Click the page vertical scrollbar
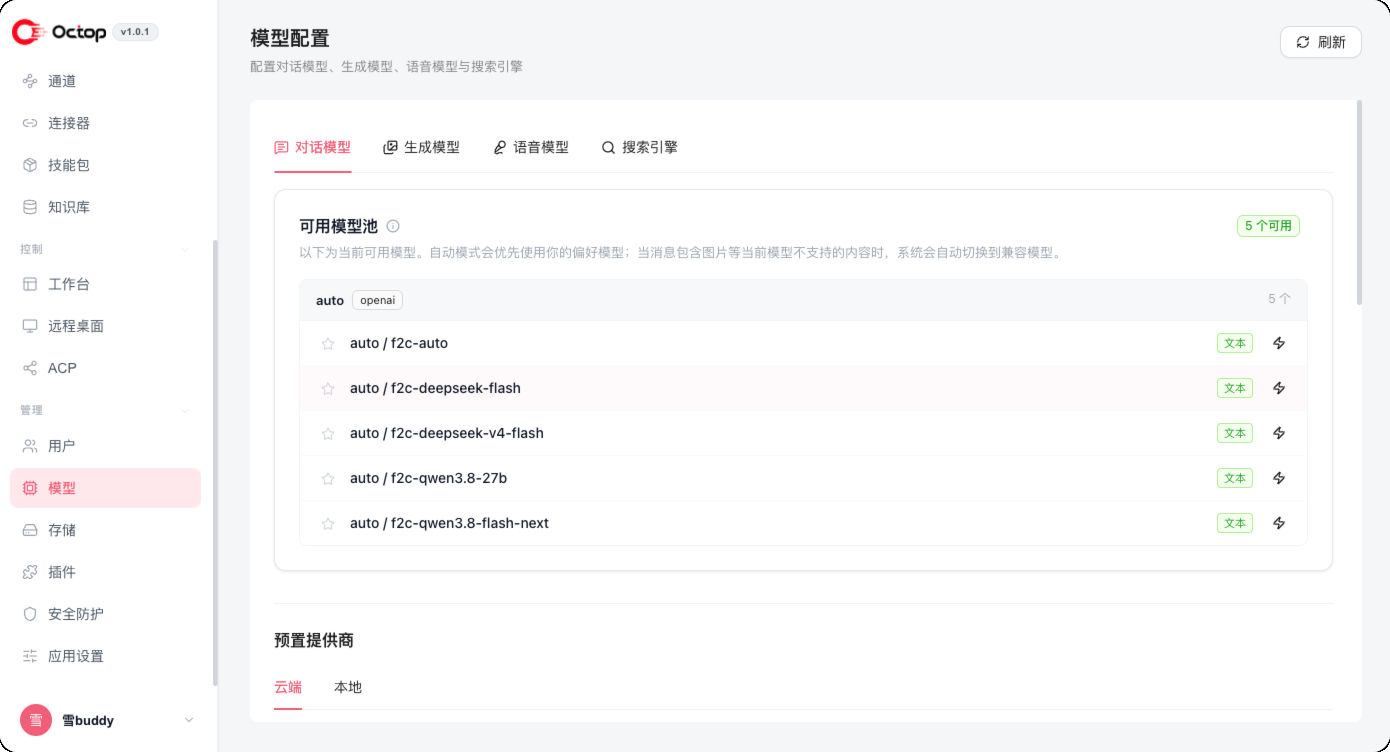Viewport: 1390px width, 752px height. (1359, 202)
